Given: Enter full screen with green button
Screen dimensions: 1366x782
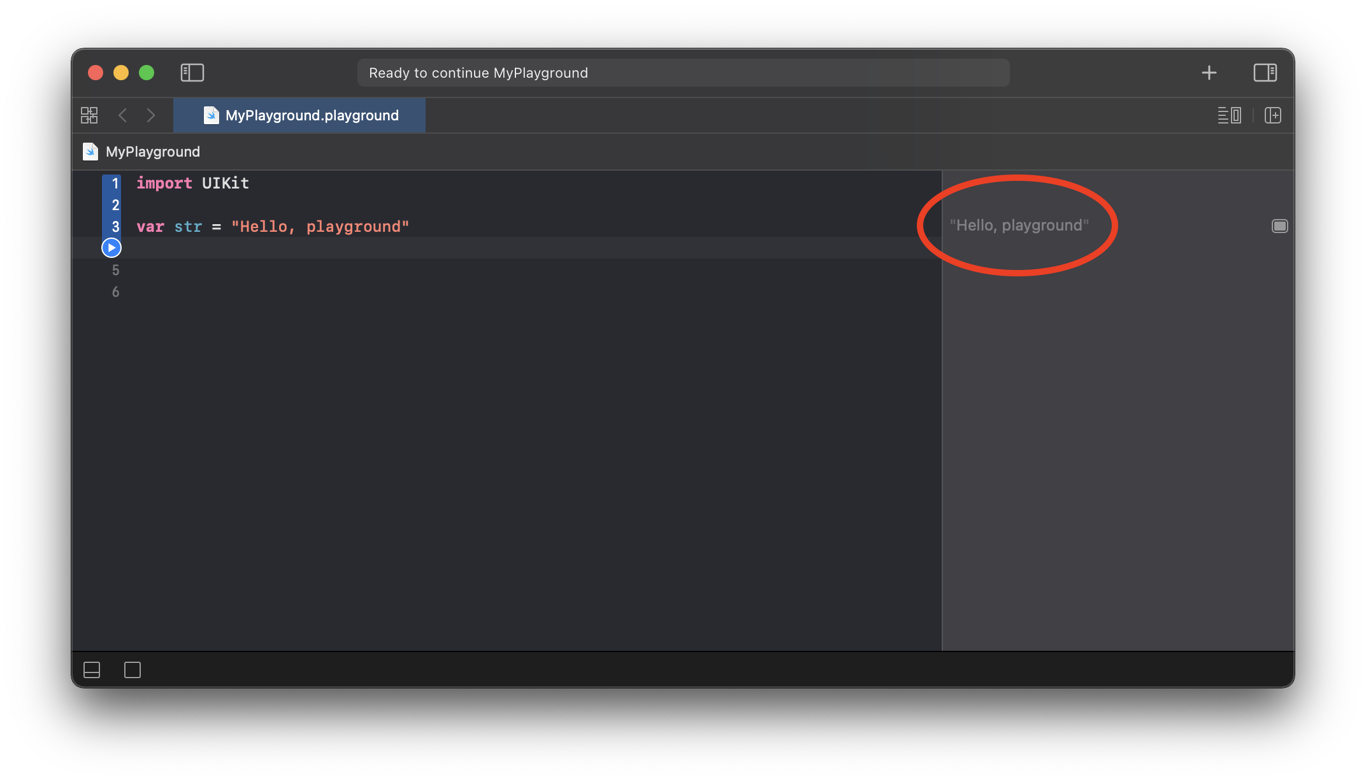Looking at the screenshot, I should pyautogui.click(x=147, y=73).
